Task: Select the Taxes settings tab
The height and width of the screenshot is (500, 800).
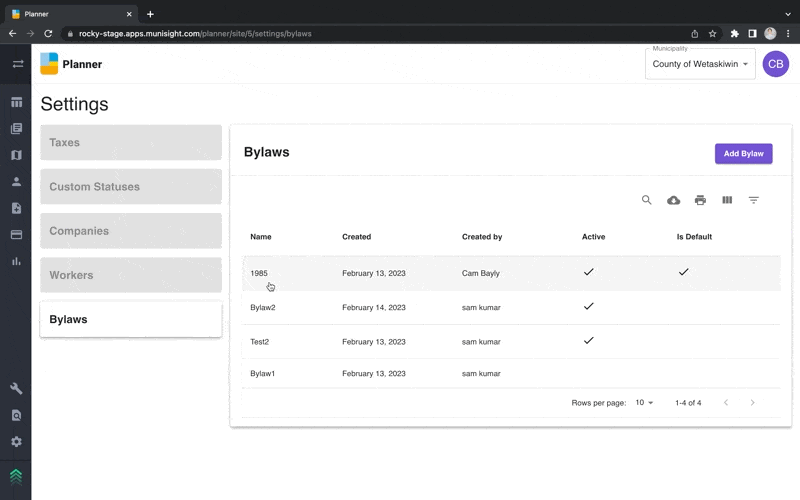Action: (130, 143)
